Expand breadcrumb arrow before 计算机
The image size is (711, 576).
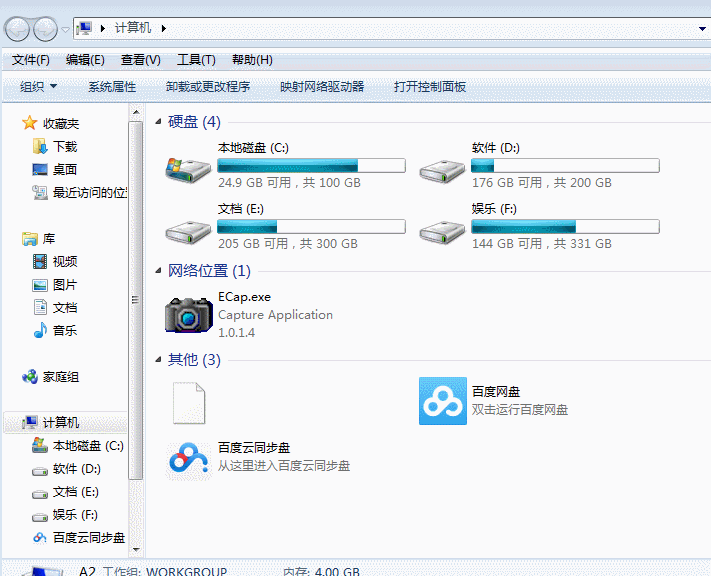[x=103, y=29]
